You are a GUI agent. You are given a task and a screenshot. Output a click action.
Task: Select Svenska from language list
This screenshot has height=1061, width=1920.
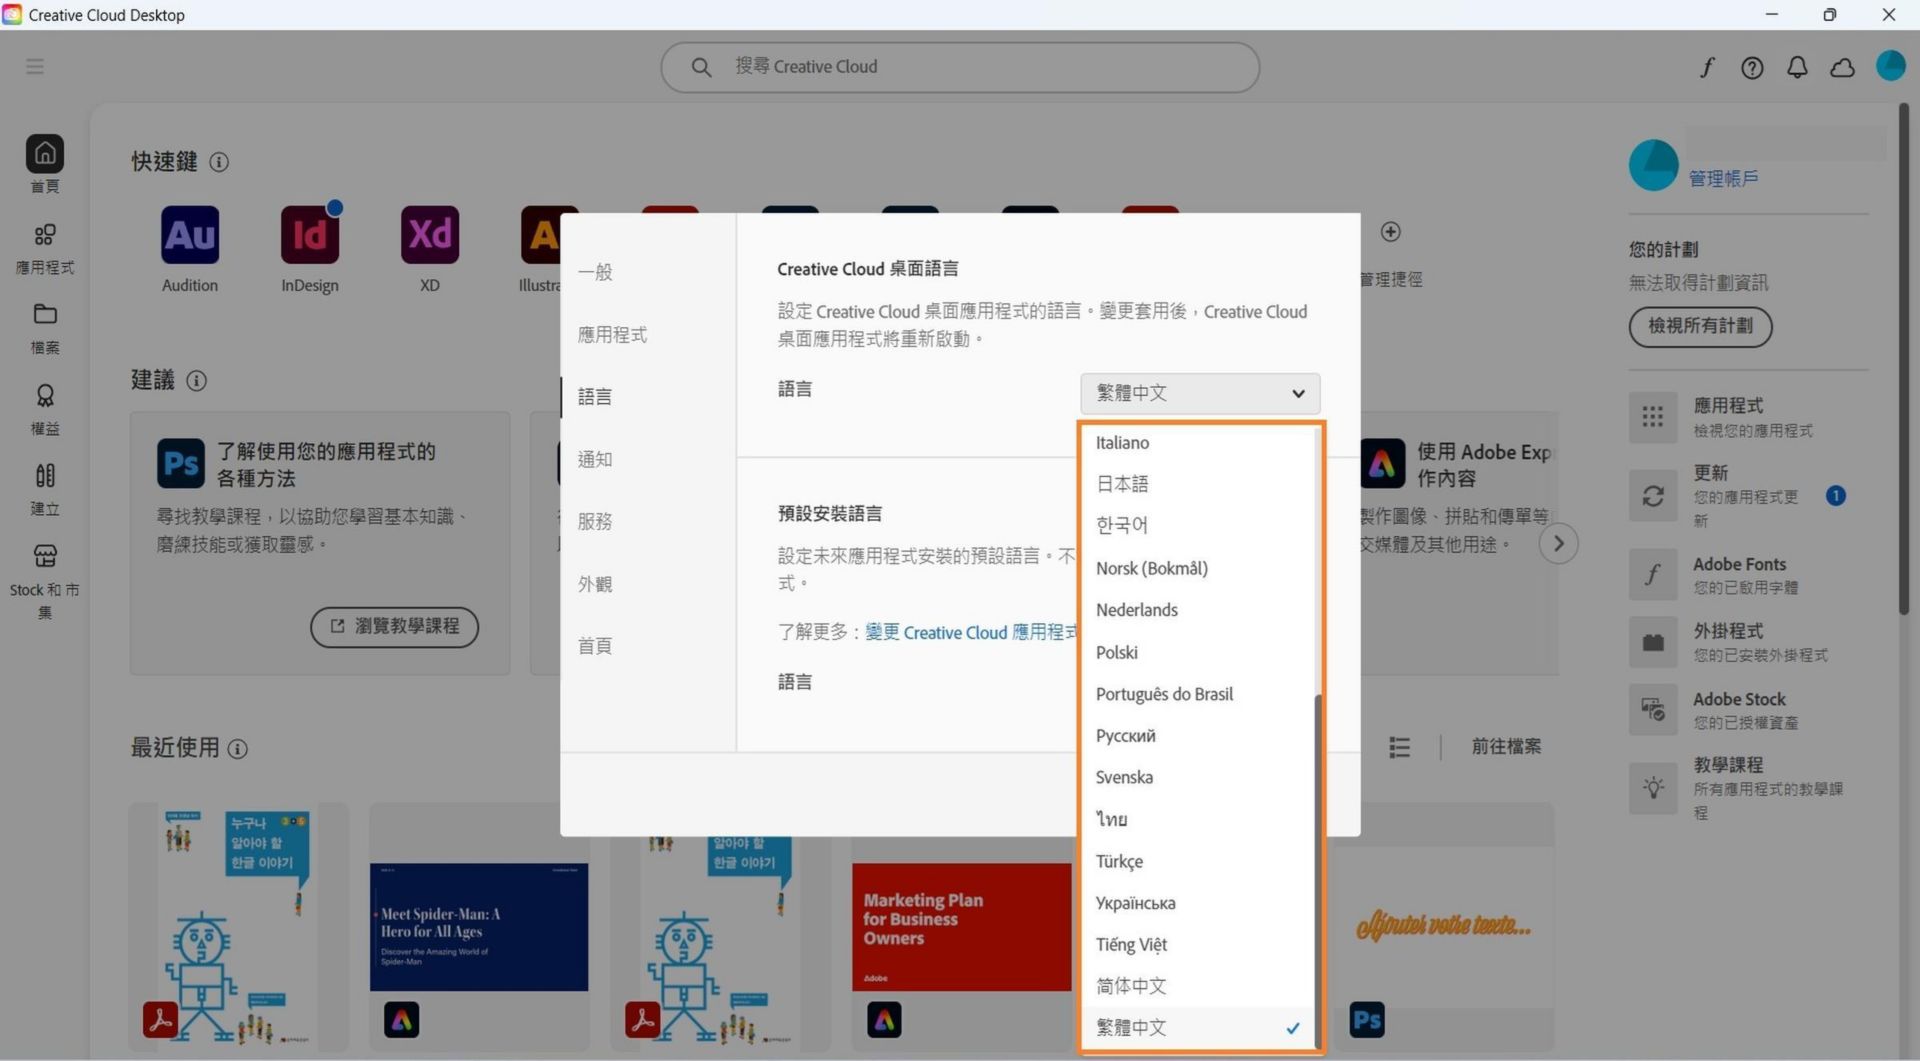pyautogui.click(x=1197, y=777)
